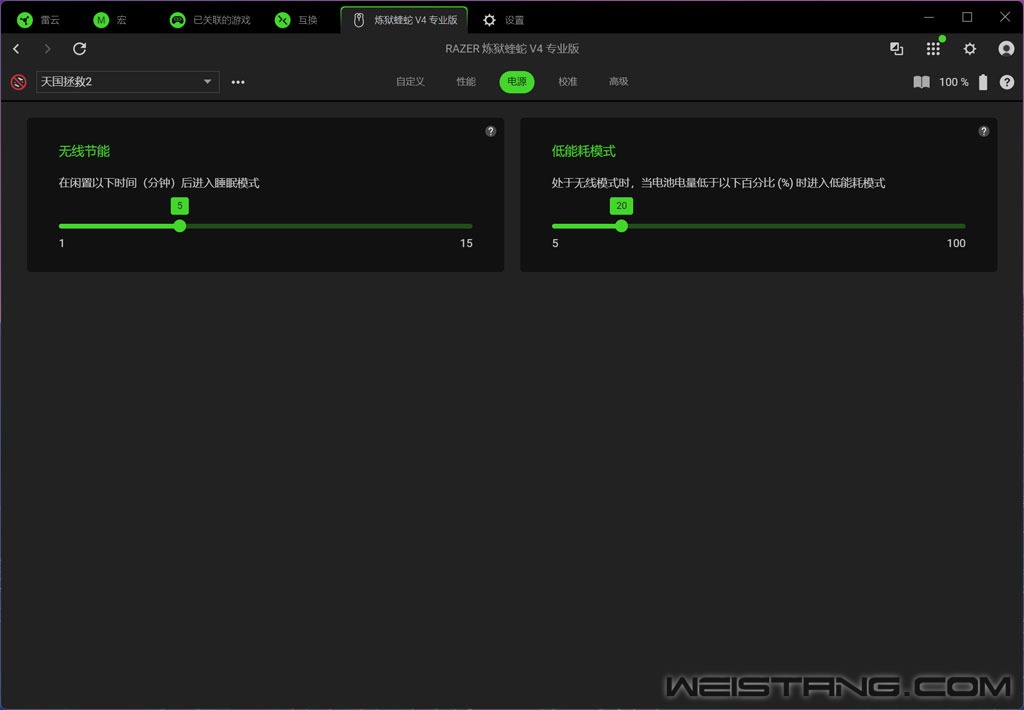Switch to the 性能 tab
The height and width of the screenshot is (710, 1024).
[x=466, y=82]
